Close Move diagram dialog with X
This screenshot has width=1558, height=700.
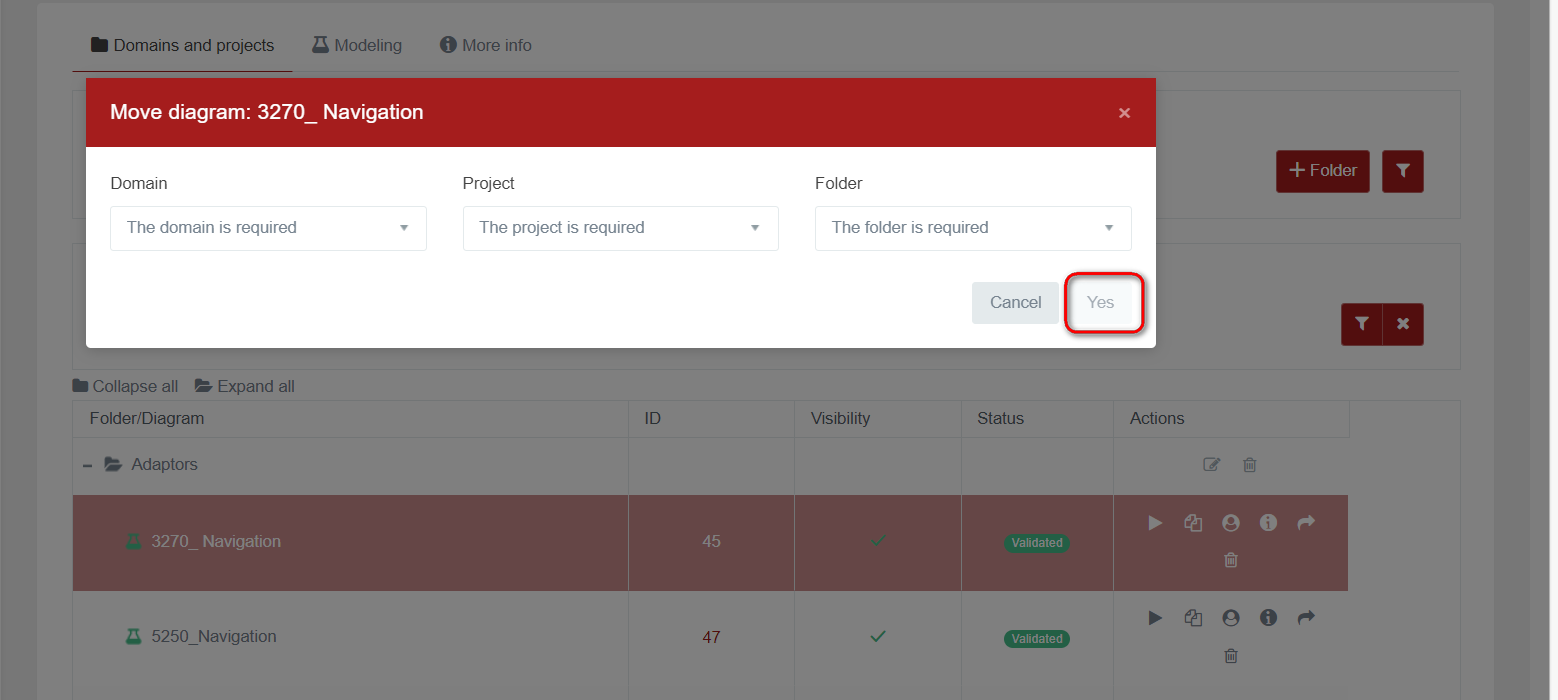point(1124,113)
